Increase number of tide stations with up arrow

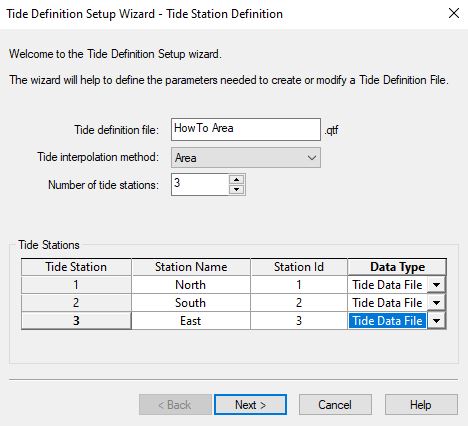[236, 180]
